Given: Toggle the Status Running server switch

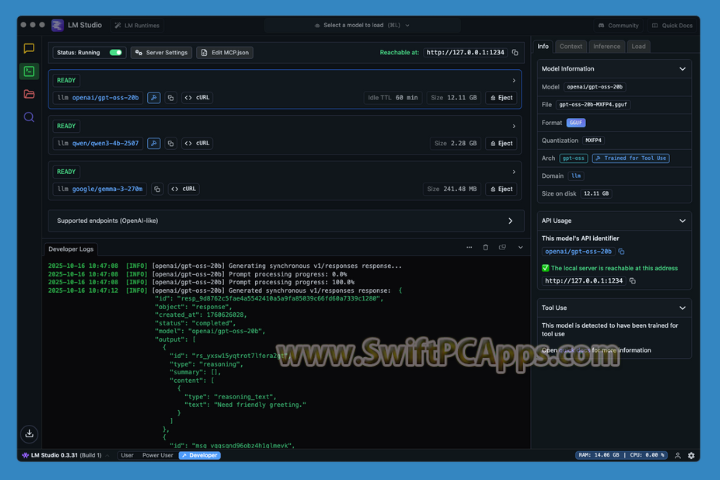Looking at the screenshot, I should (116, 52).
